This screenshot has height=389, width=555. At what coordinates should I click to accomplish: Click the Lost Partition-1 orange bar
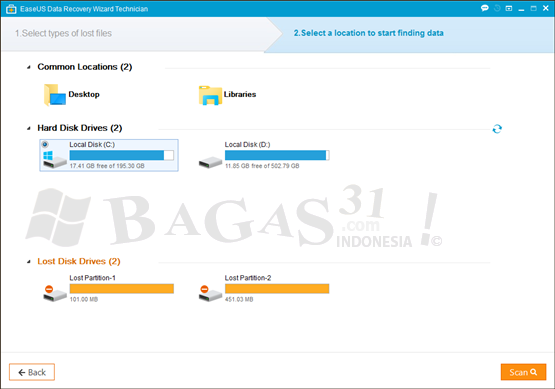[x=121, y=289]
